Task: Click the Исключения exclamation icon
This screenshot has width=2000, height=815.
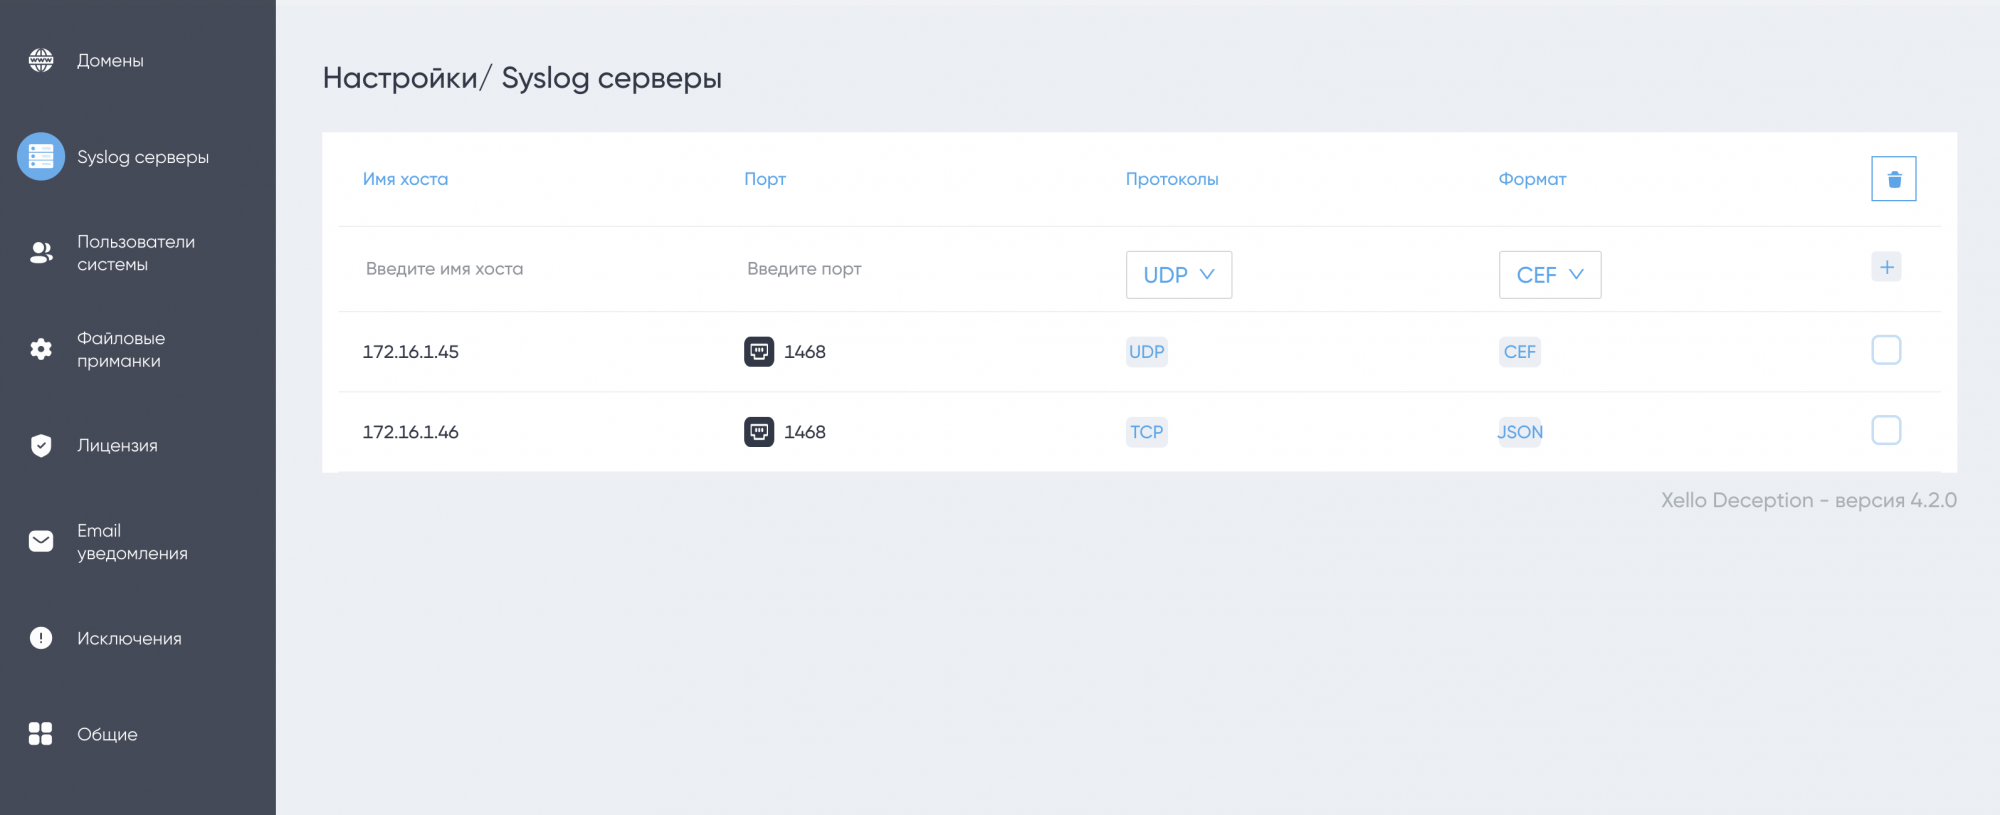Action: pos(41,638)
